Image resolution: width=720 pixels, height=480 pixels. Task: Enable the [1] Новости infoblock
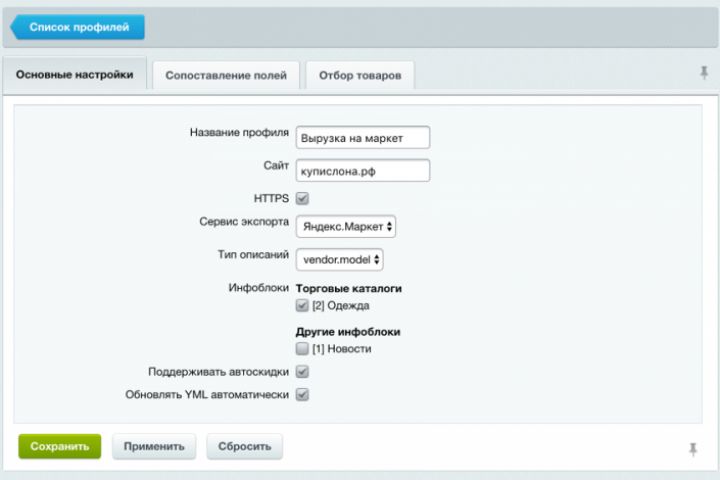coord(302,349)
